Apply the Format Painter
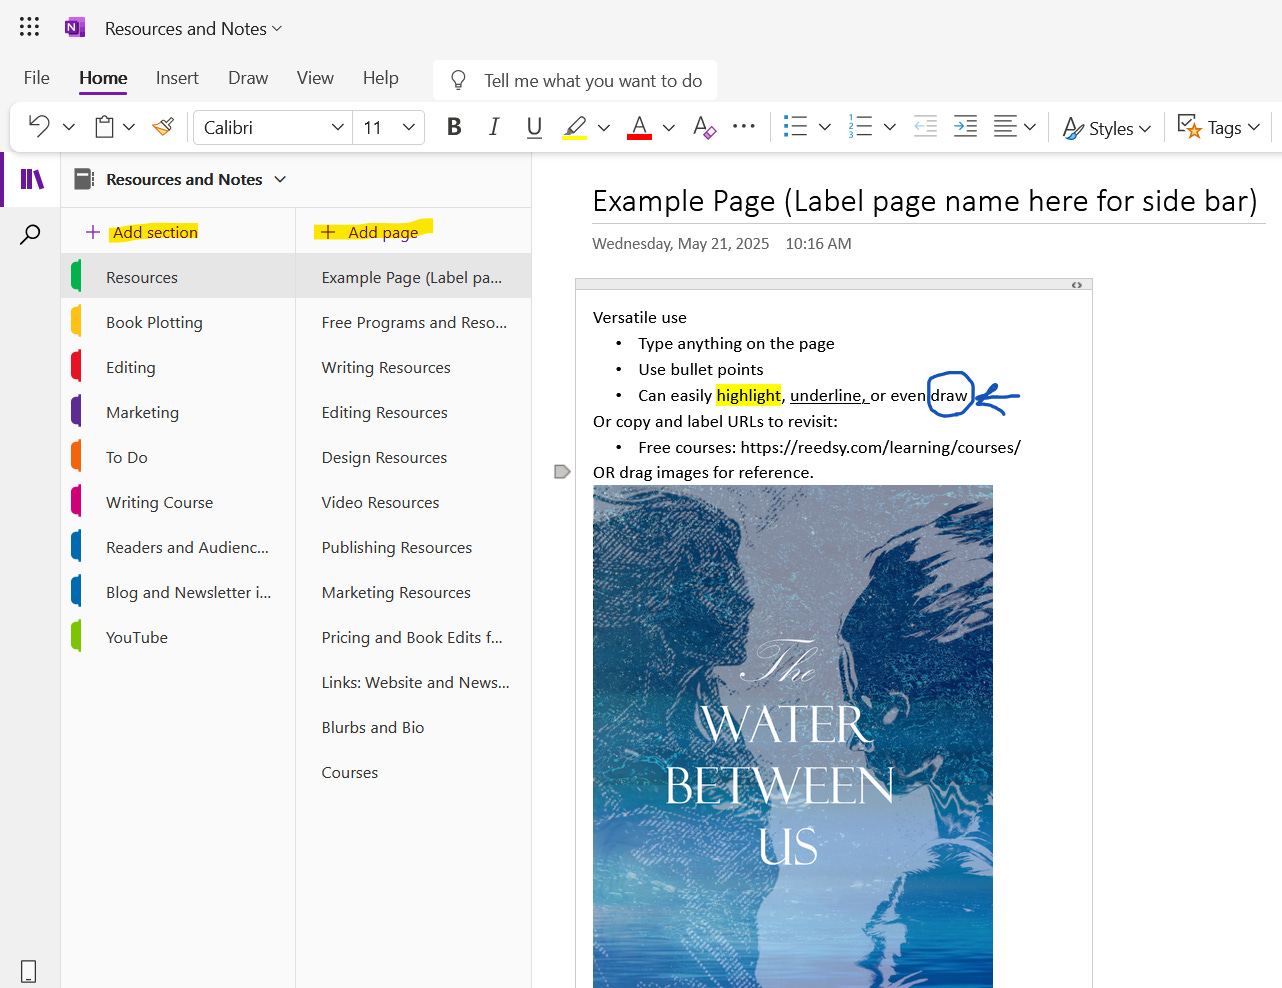Screen dimensions: 1282x988 point(163,127)
